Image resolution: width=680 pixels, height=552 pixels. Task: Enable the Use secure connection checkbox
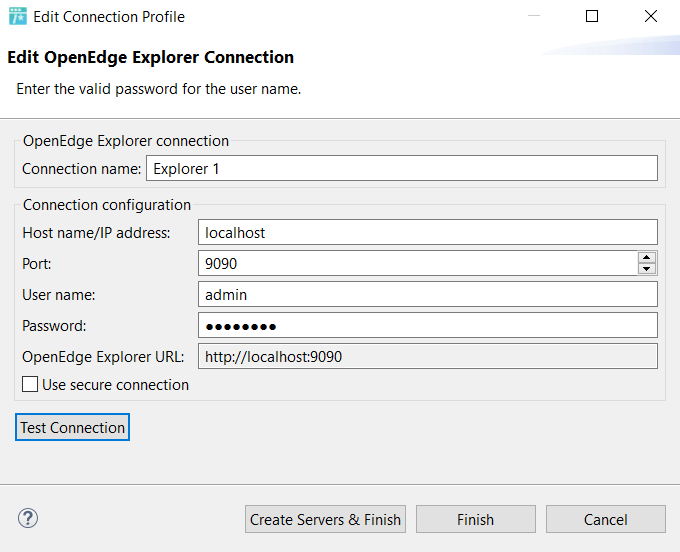point(30,384)
